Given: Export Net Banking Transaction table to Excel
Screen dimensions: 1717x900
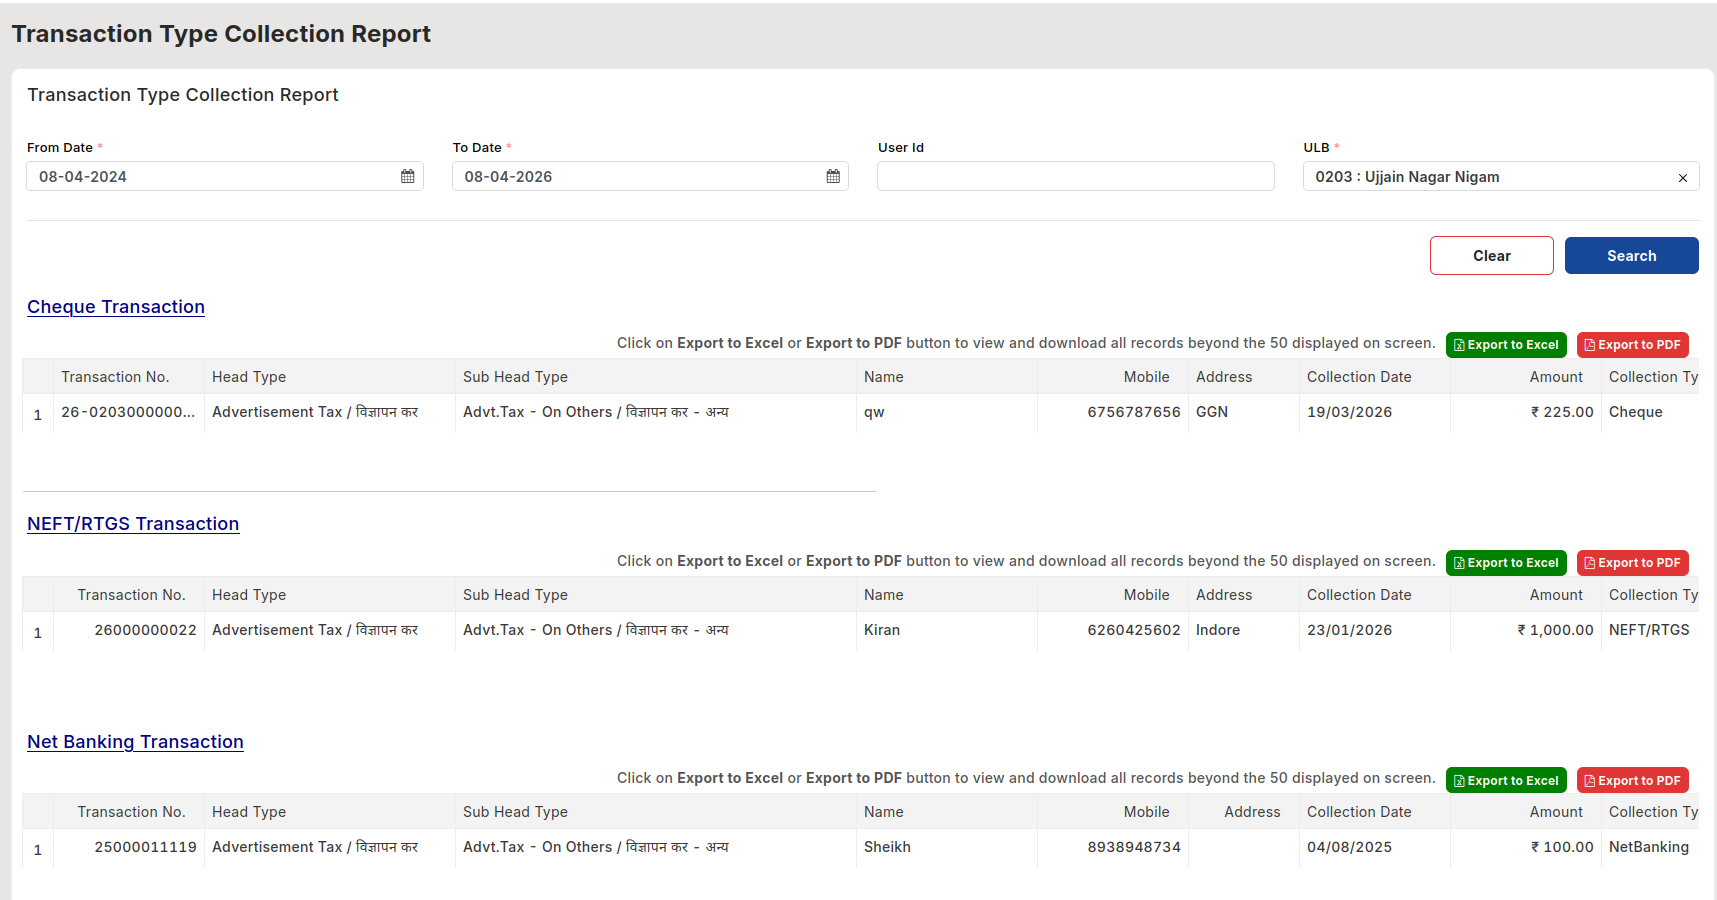Looking at the screenshot, I should pyautogui.click(x=1506, y=781).
